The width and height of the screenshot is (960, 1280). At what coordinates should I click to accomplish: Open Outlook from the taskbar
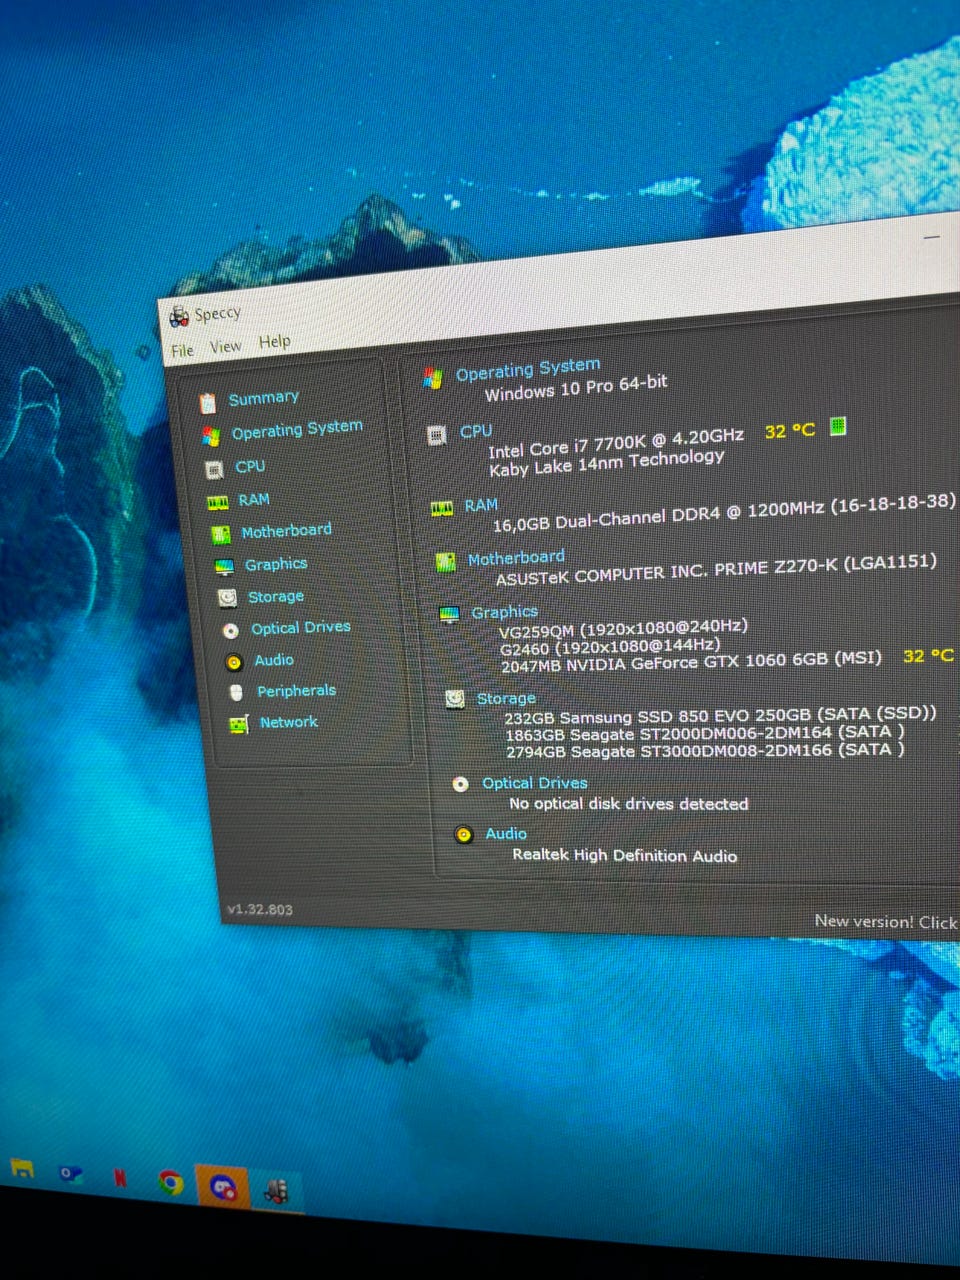point(70,1174)
